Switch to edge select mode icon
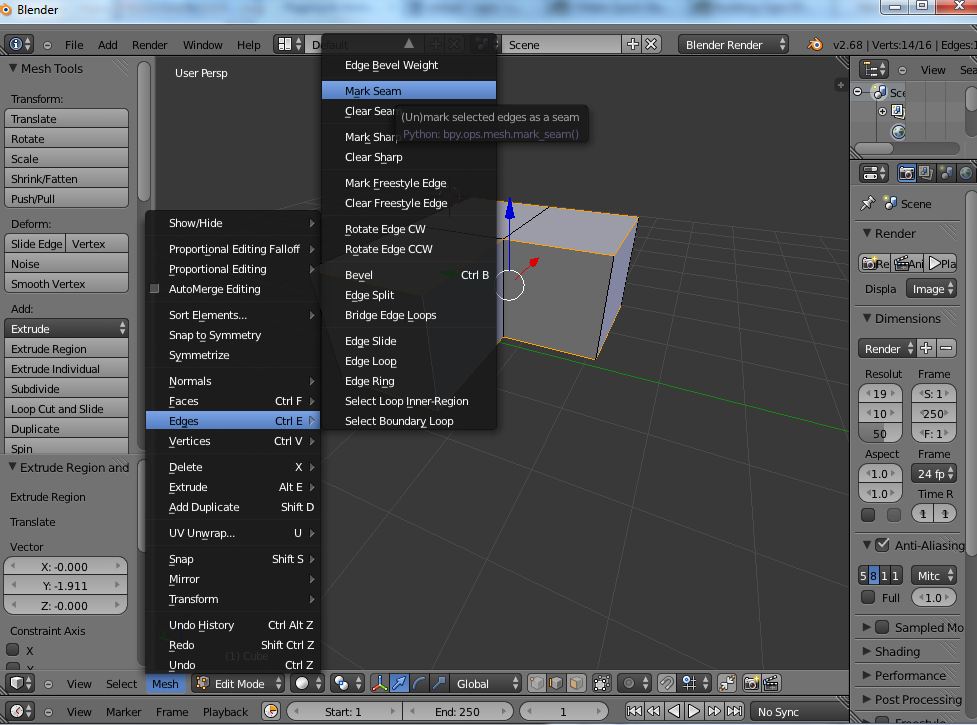 (x=556, y=683)
